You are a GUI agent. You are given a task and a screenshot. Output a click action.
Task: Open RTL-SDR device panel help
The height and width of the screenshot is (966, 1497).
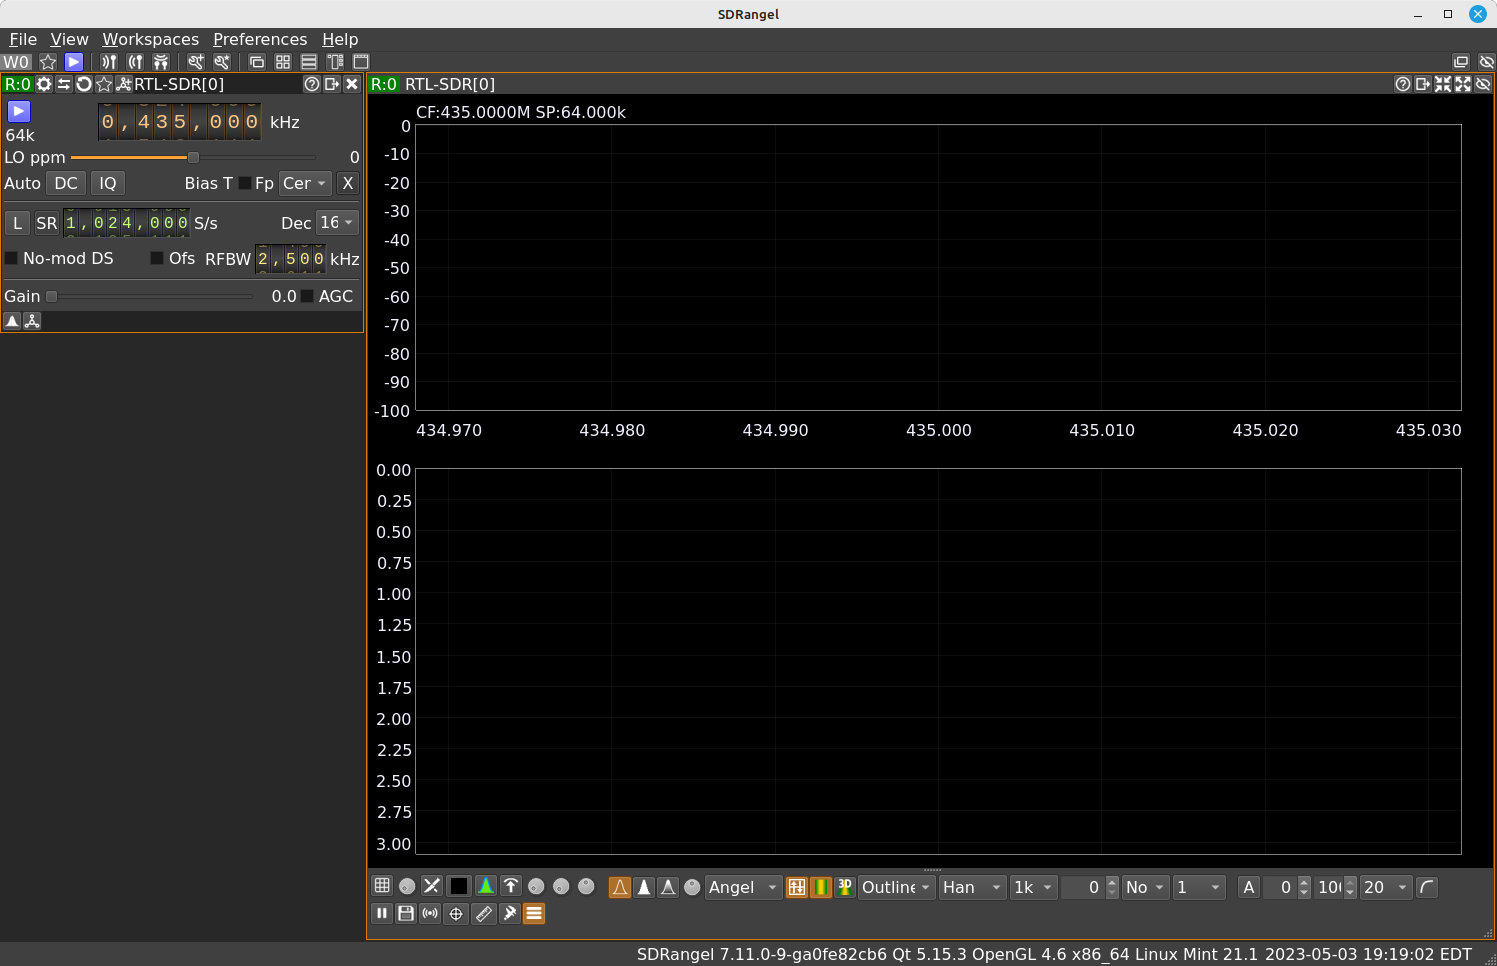click(312, 84)
